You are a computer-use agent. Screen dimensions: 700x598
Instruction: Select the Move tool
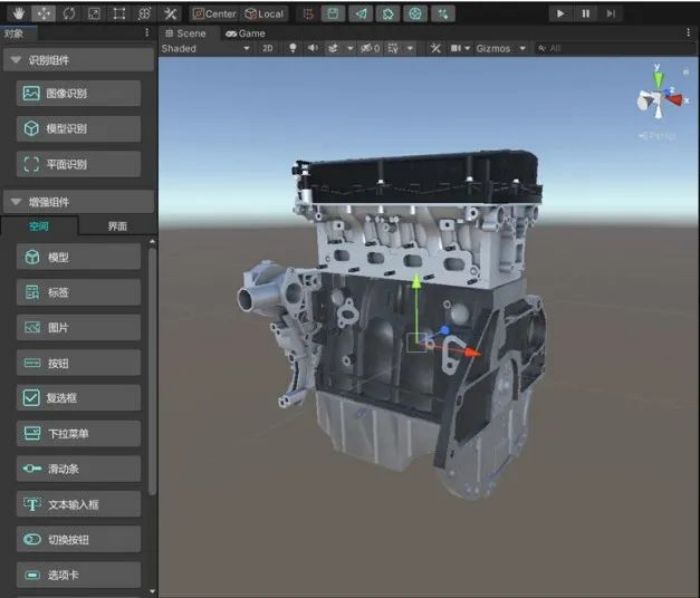click(43, 14)
